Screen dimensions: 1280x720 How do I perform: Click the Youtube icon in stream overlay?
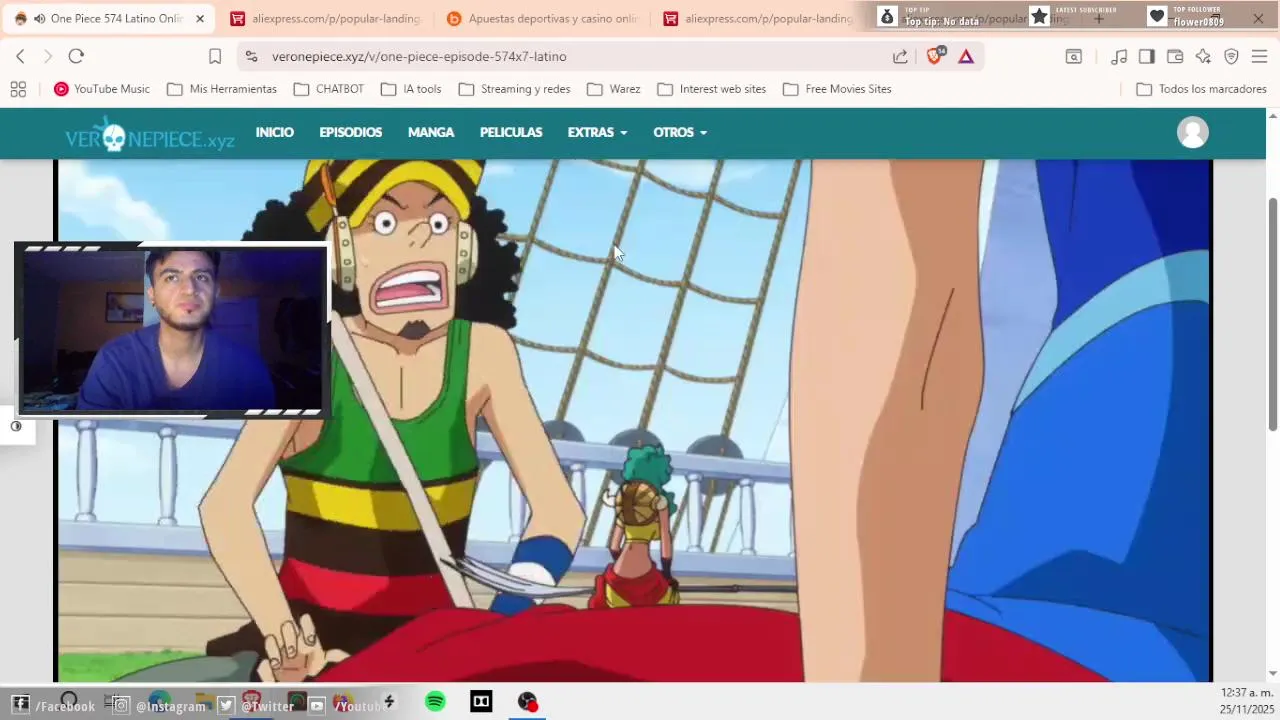[x=316, y=705]
